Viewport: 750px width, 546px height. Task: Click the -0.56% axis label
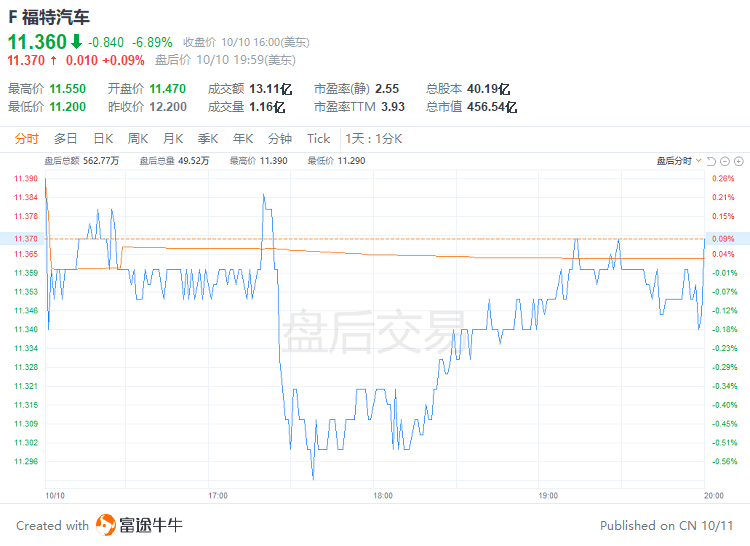[725, 461]
